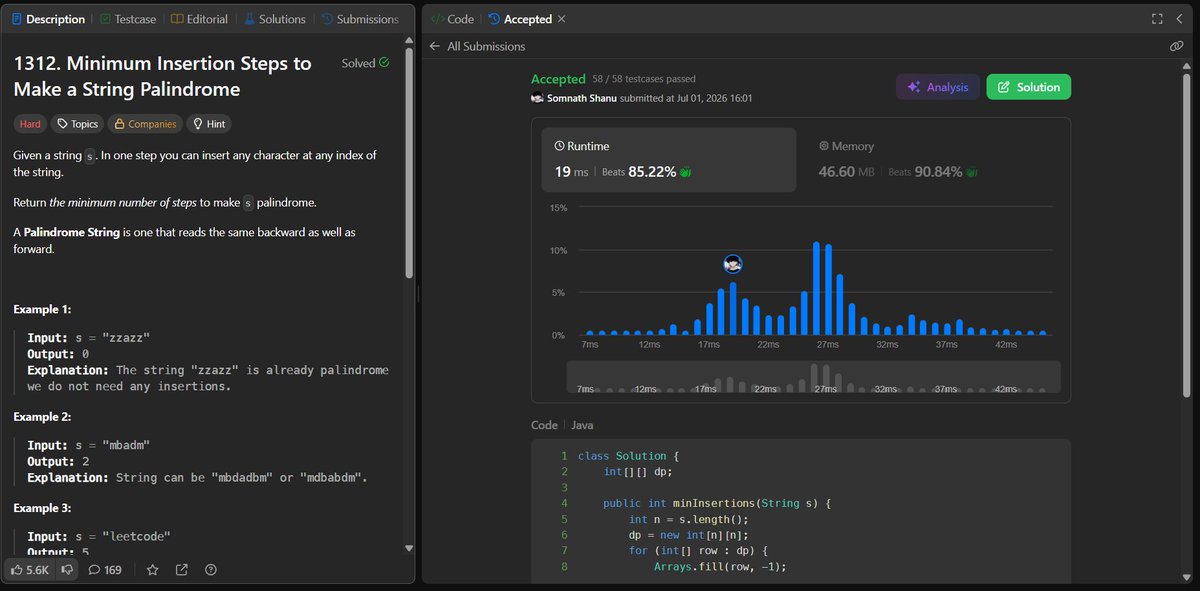This screenshot has height=591, width=1200.
Task: Open the Editorial tab
Action: (x=199, y=19)
